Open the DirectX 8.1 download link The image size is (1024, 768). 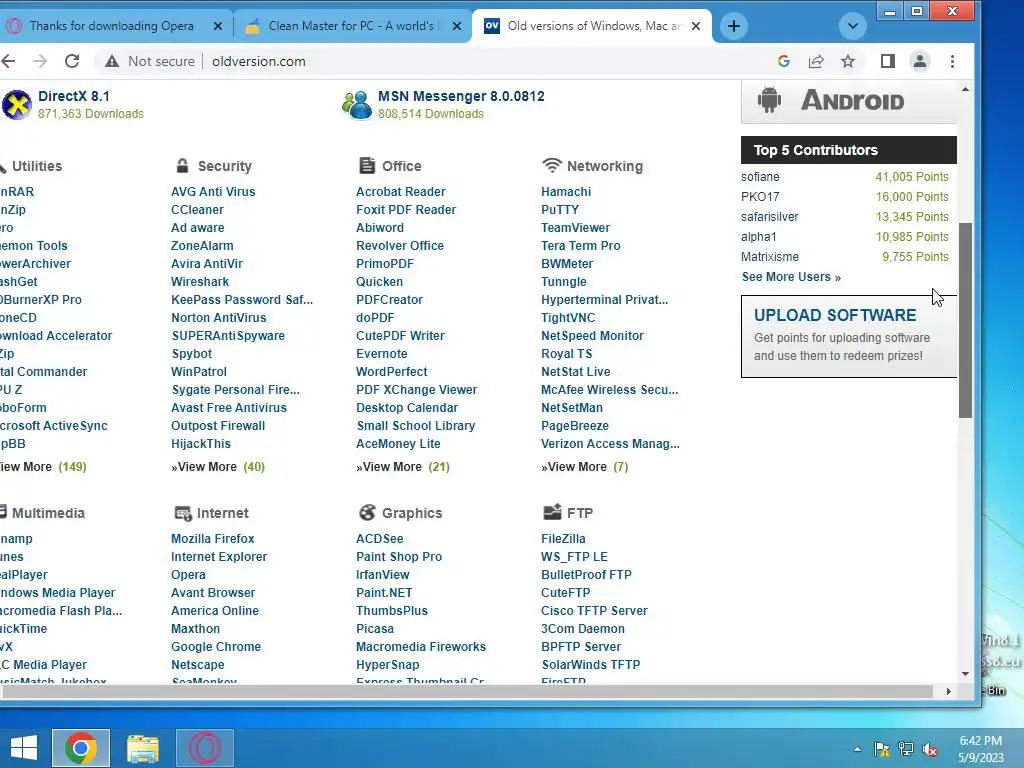74,96
